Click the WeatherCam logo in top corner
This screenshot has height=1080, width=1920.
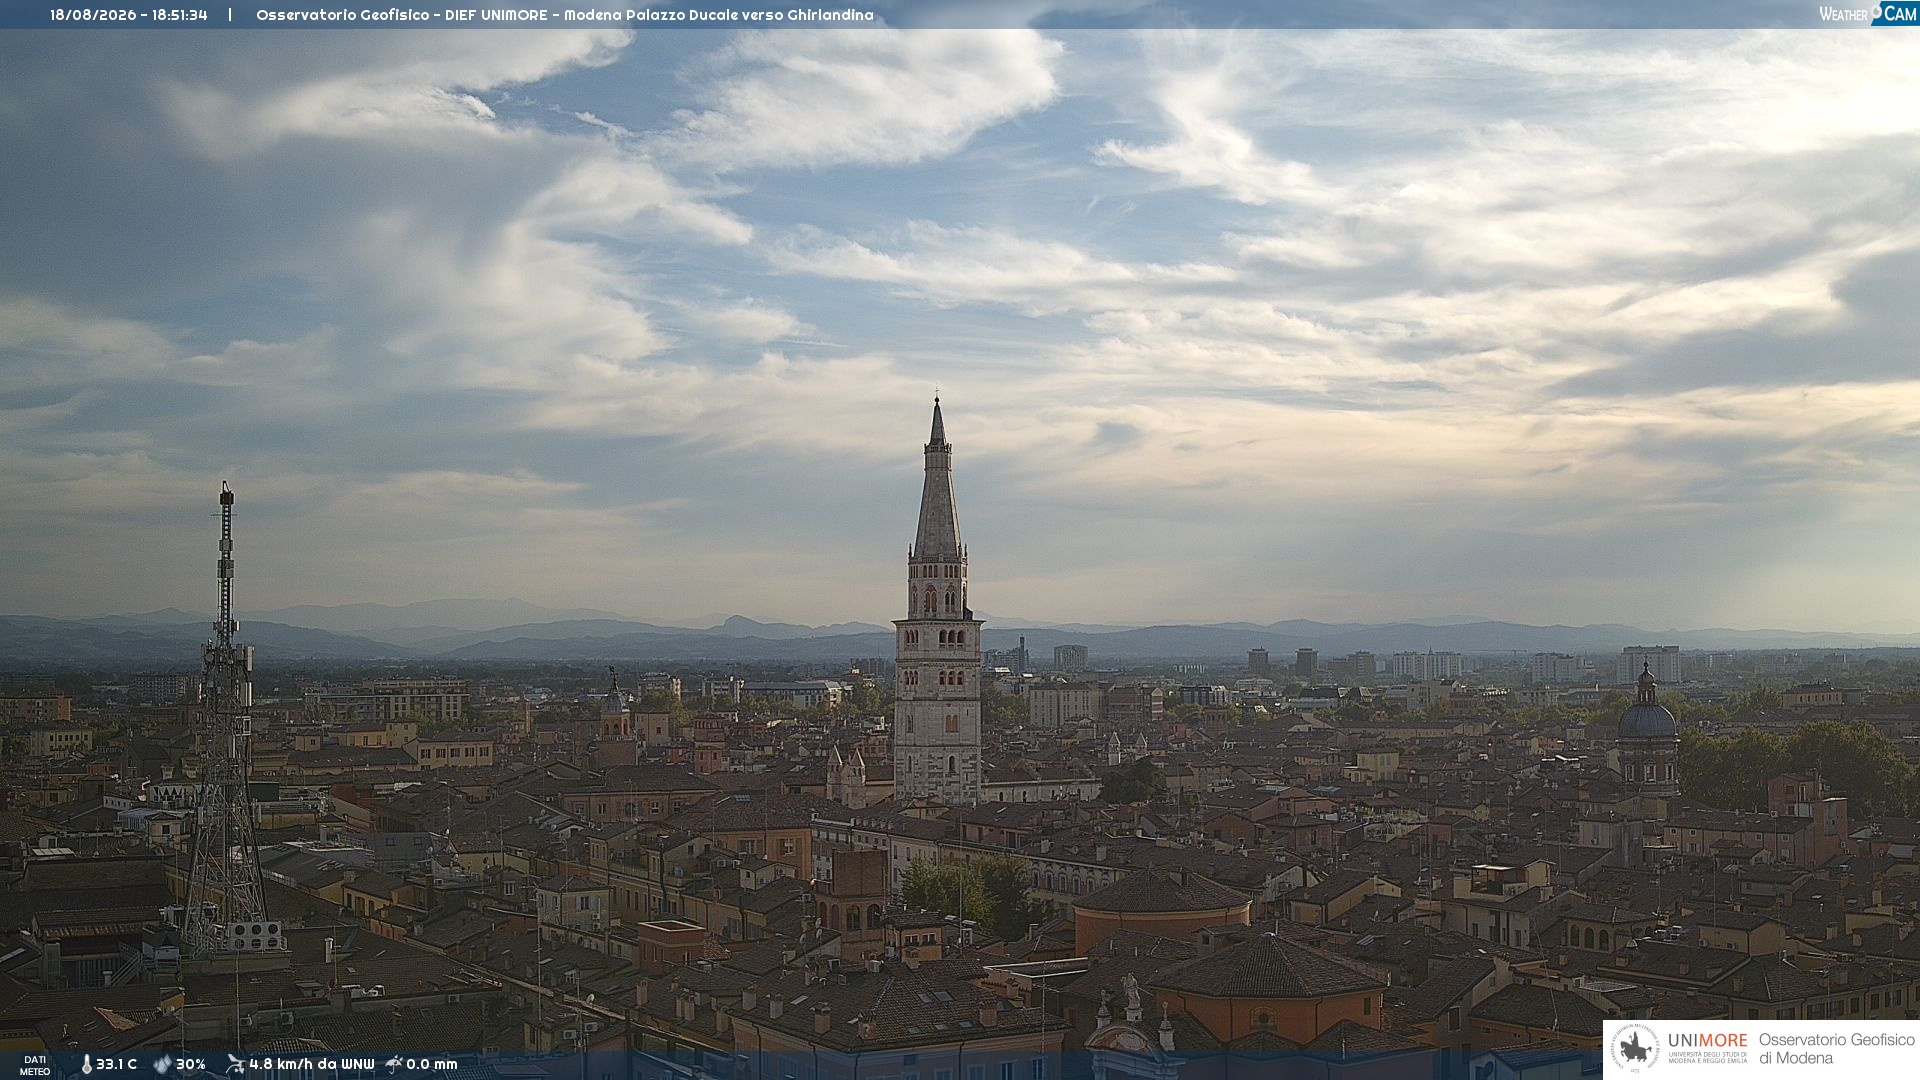pos(1868,14)
